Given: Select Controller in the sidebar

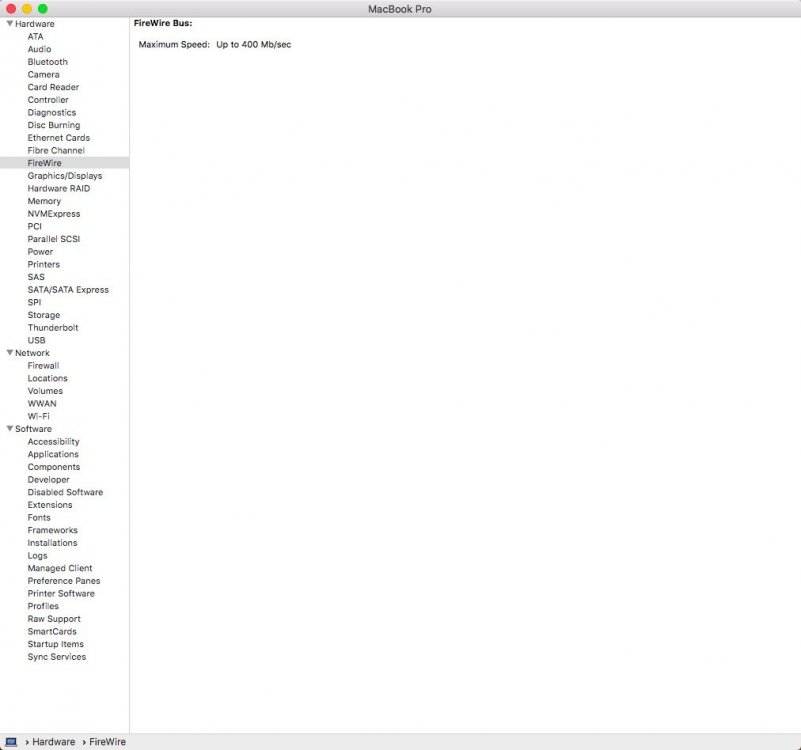Looking at the screenshot, I should click(48, 100).
